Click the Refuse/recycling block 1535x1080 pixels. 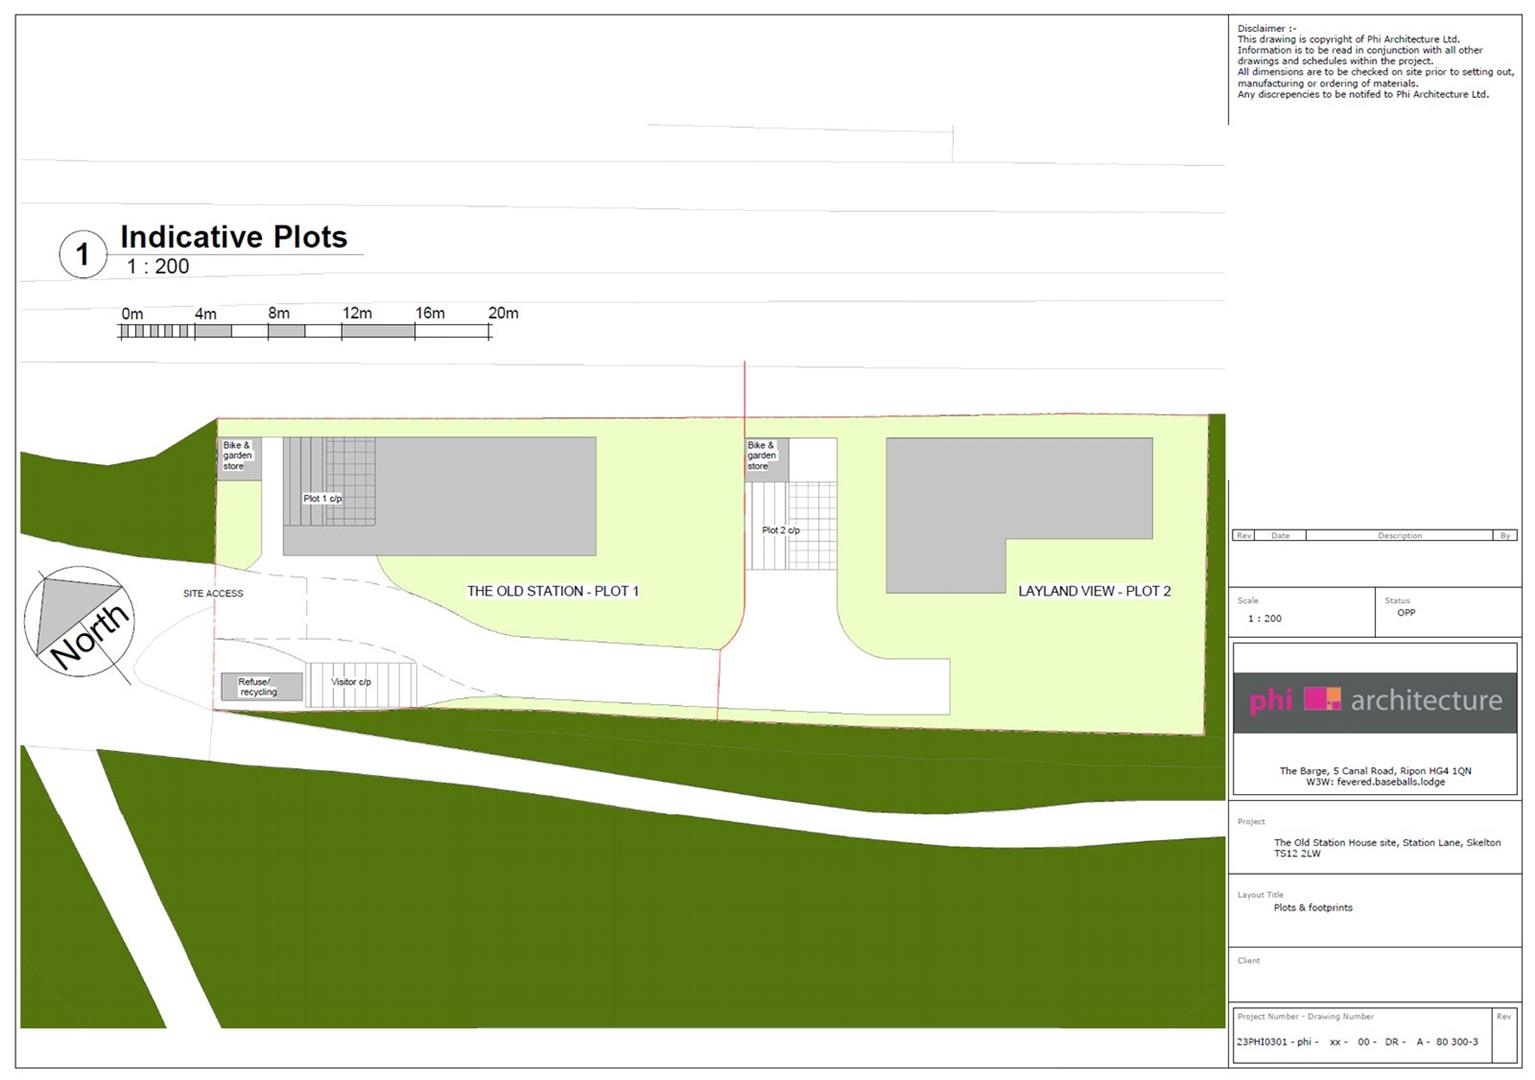260,687
